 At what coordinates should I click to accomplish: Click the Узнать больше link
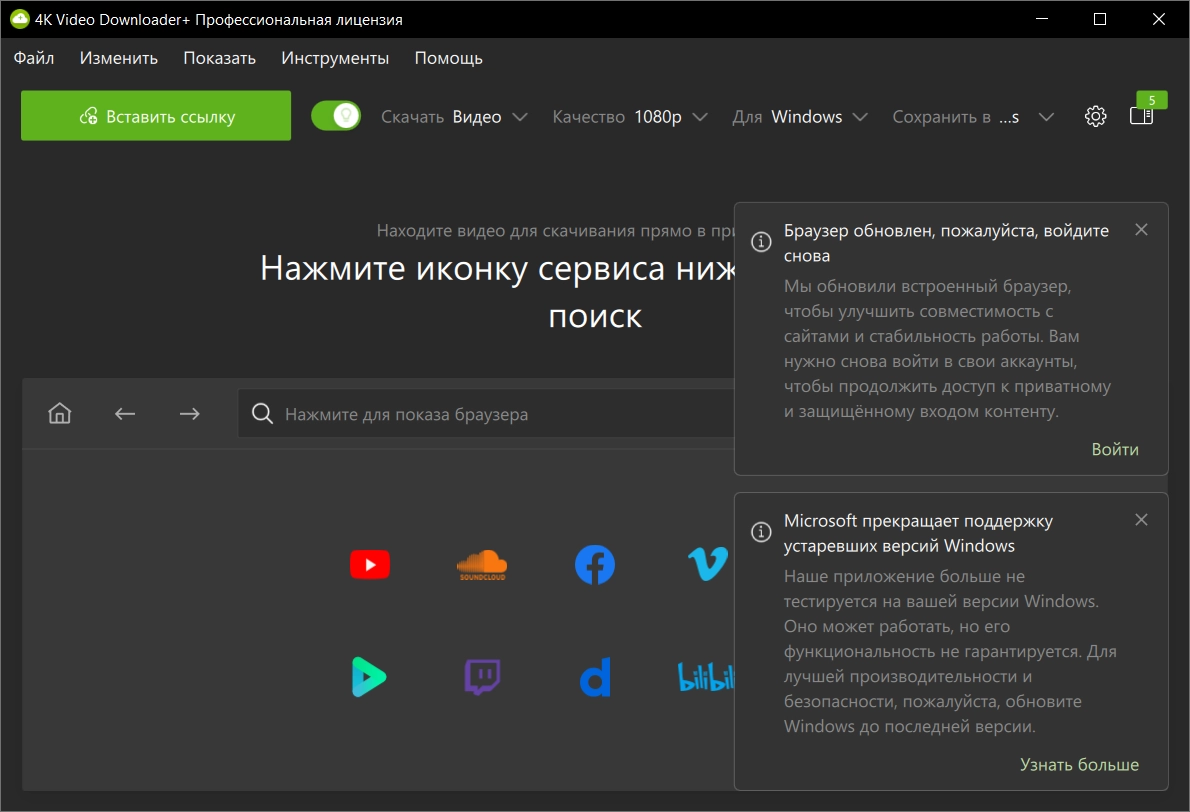coord(1079,764)
